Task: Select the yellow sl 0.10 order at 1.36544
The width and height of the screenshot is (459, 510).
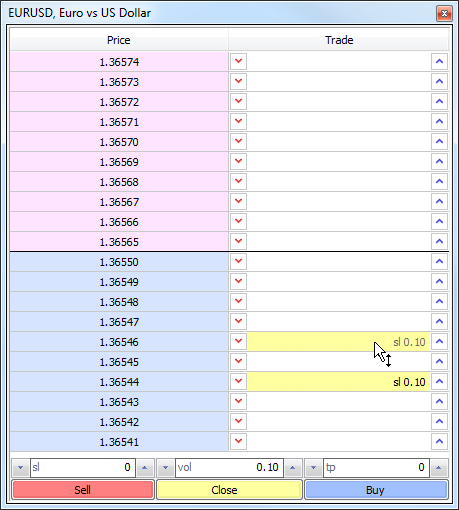Action: [338, 382]
